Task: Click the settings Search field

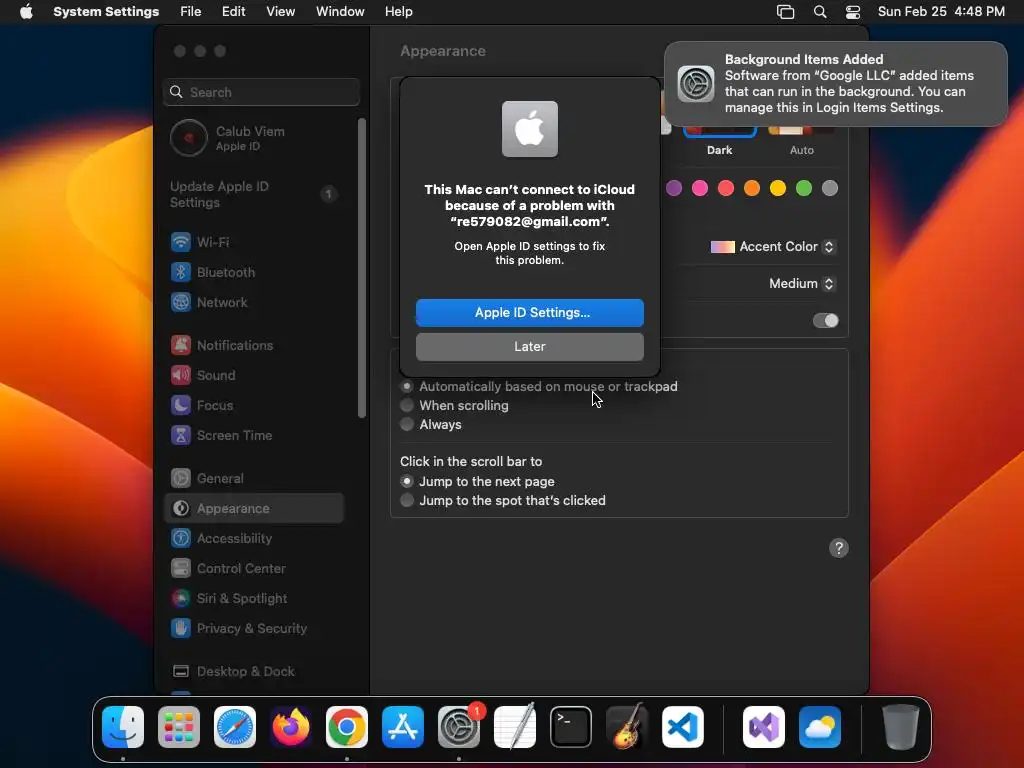Action: point(261,92)
